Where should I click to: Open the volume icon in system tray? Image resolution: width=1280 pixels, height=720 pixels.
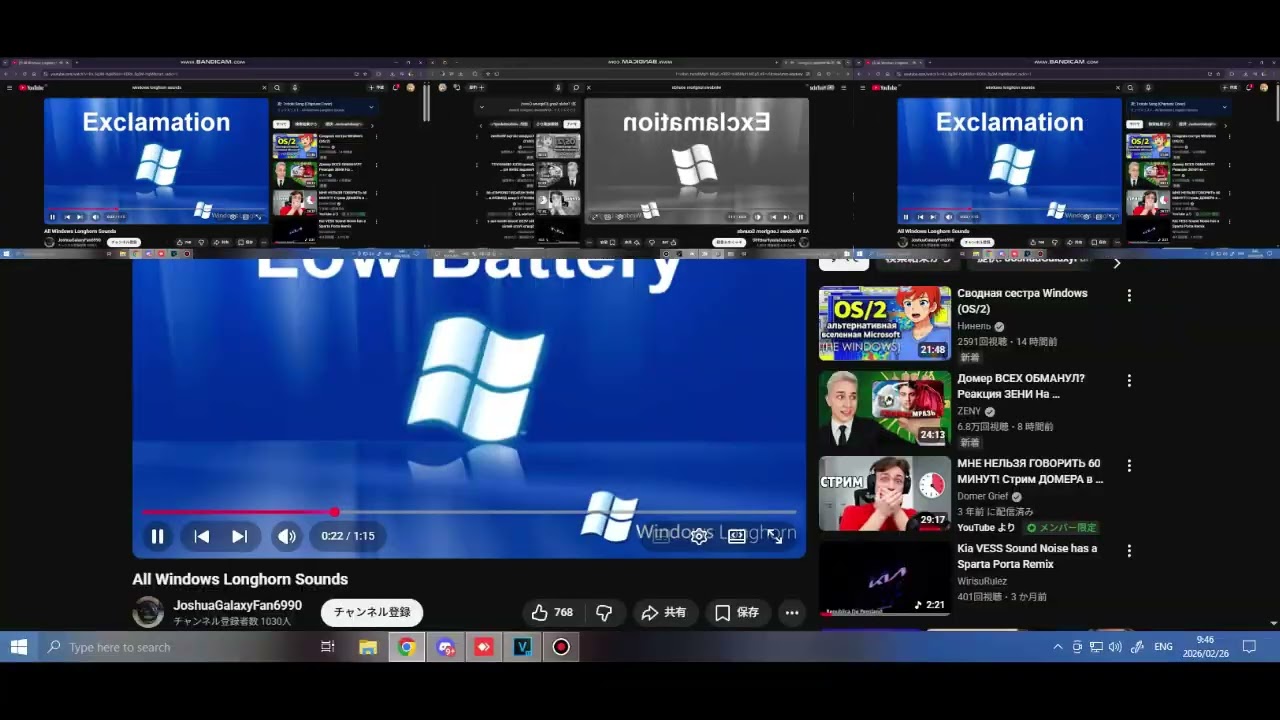point(1115,647)
